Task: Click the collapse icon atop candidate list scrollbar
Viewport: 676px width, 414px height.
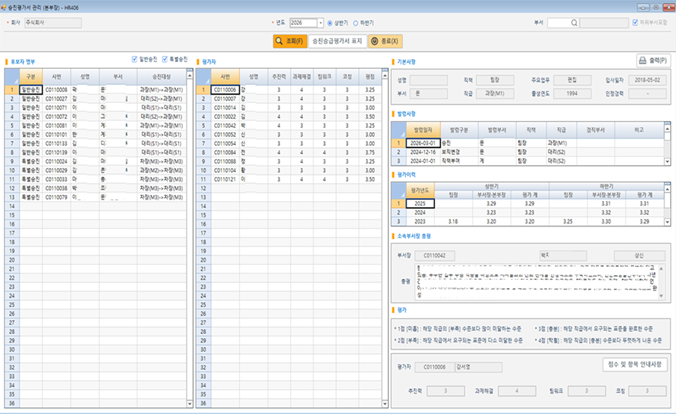Action: tap(190, 69)
